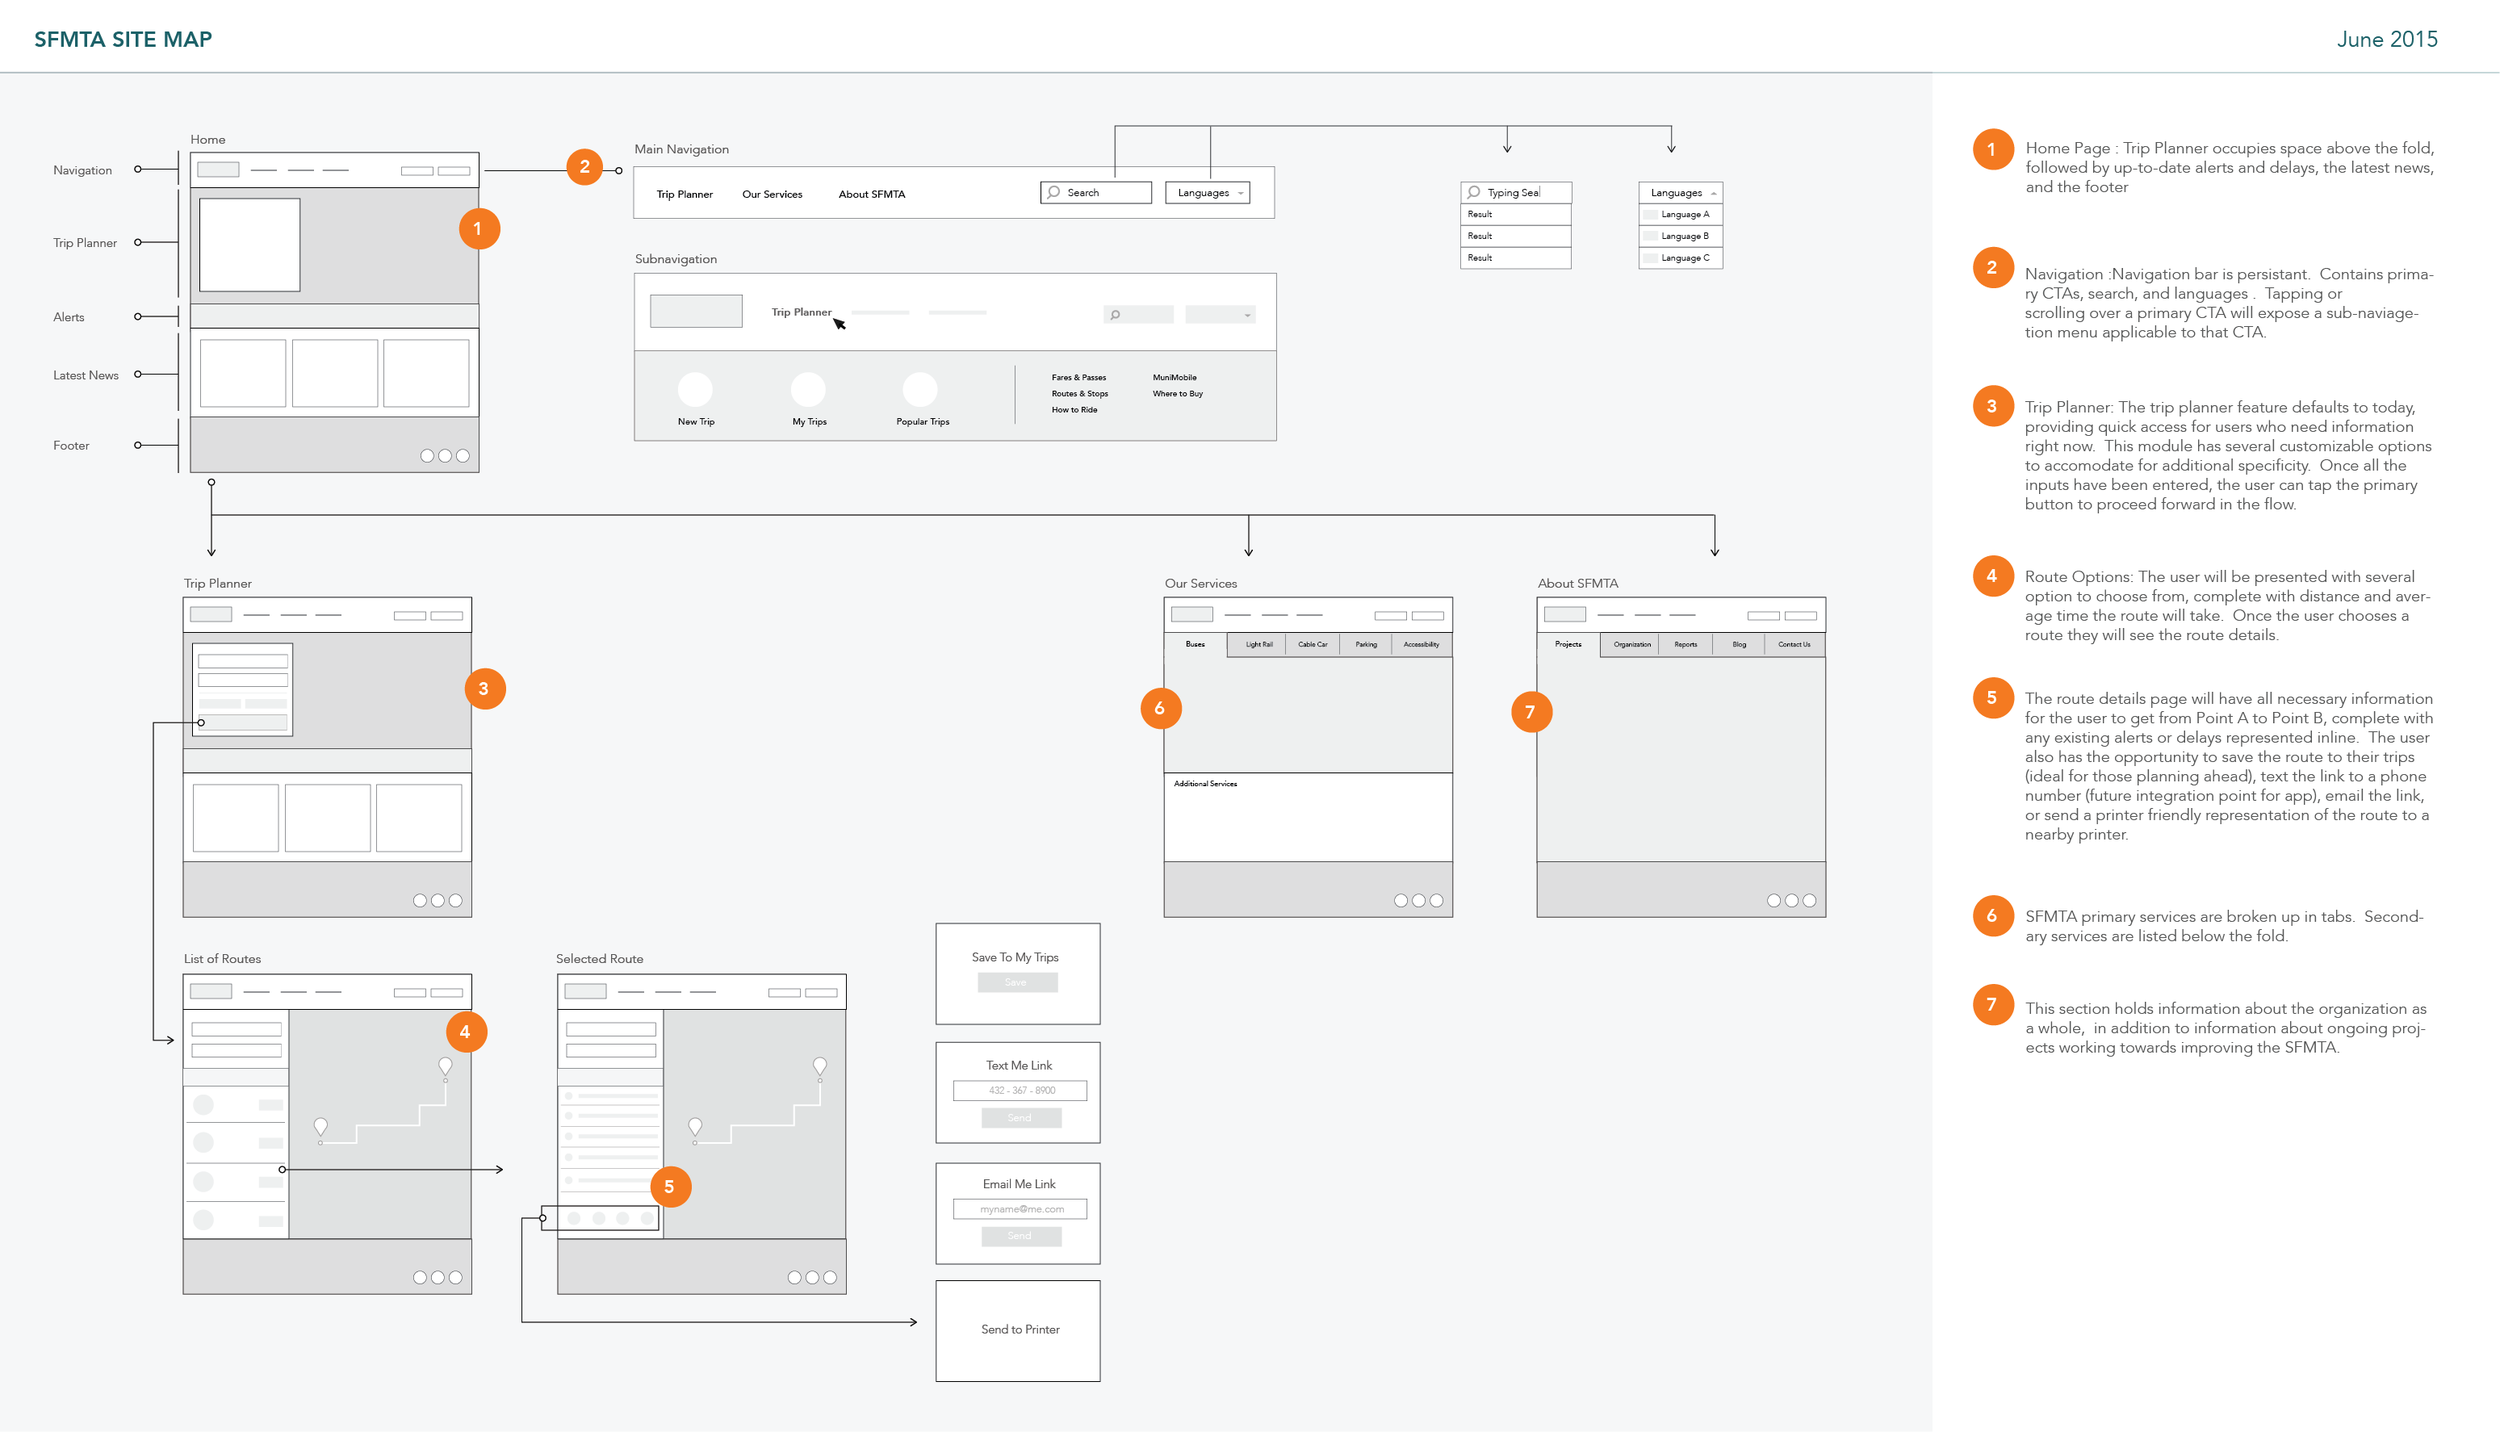This screenshot has width=2500, height=1432.
Task: Click Send under Email Me Link
Action: tap(1021, 1236)
